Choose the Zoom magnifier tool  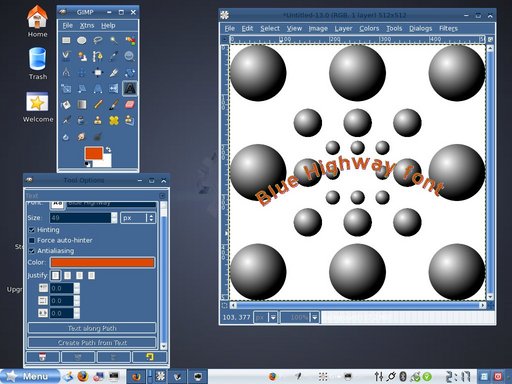(x=130, y=56)
